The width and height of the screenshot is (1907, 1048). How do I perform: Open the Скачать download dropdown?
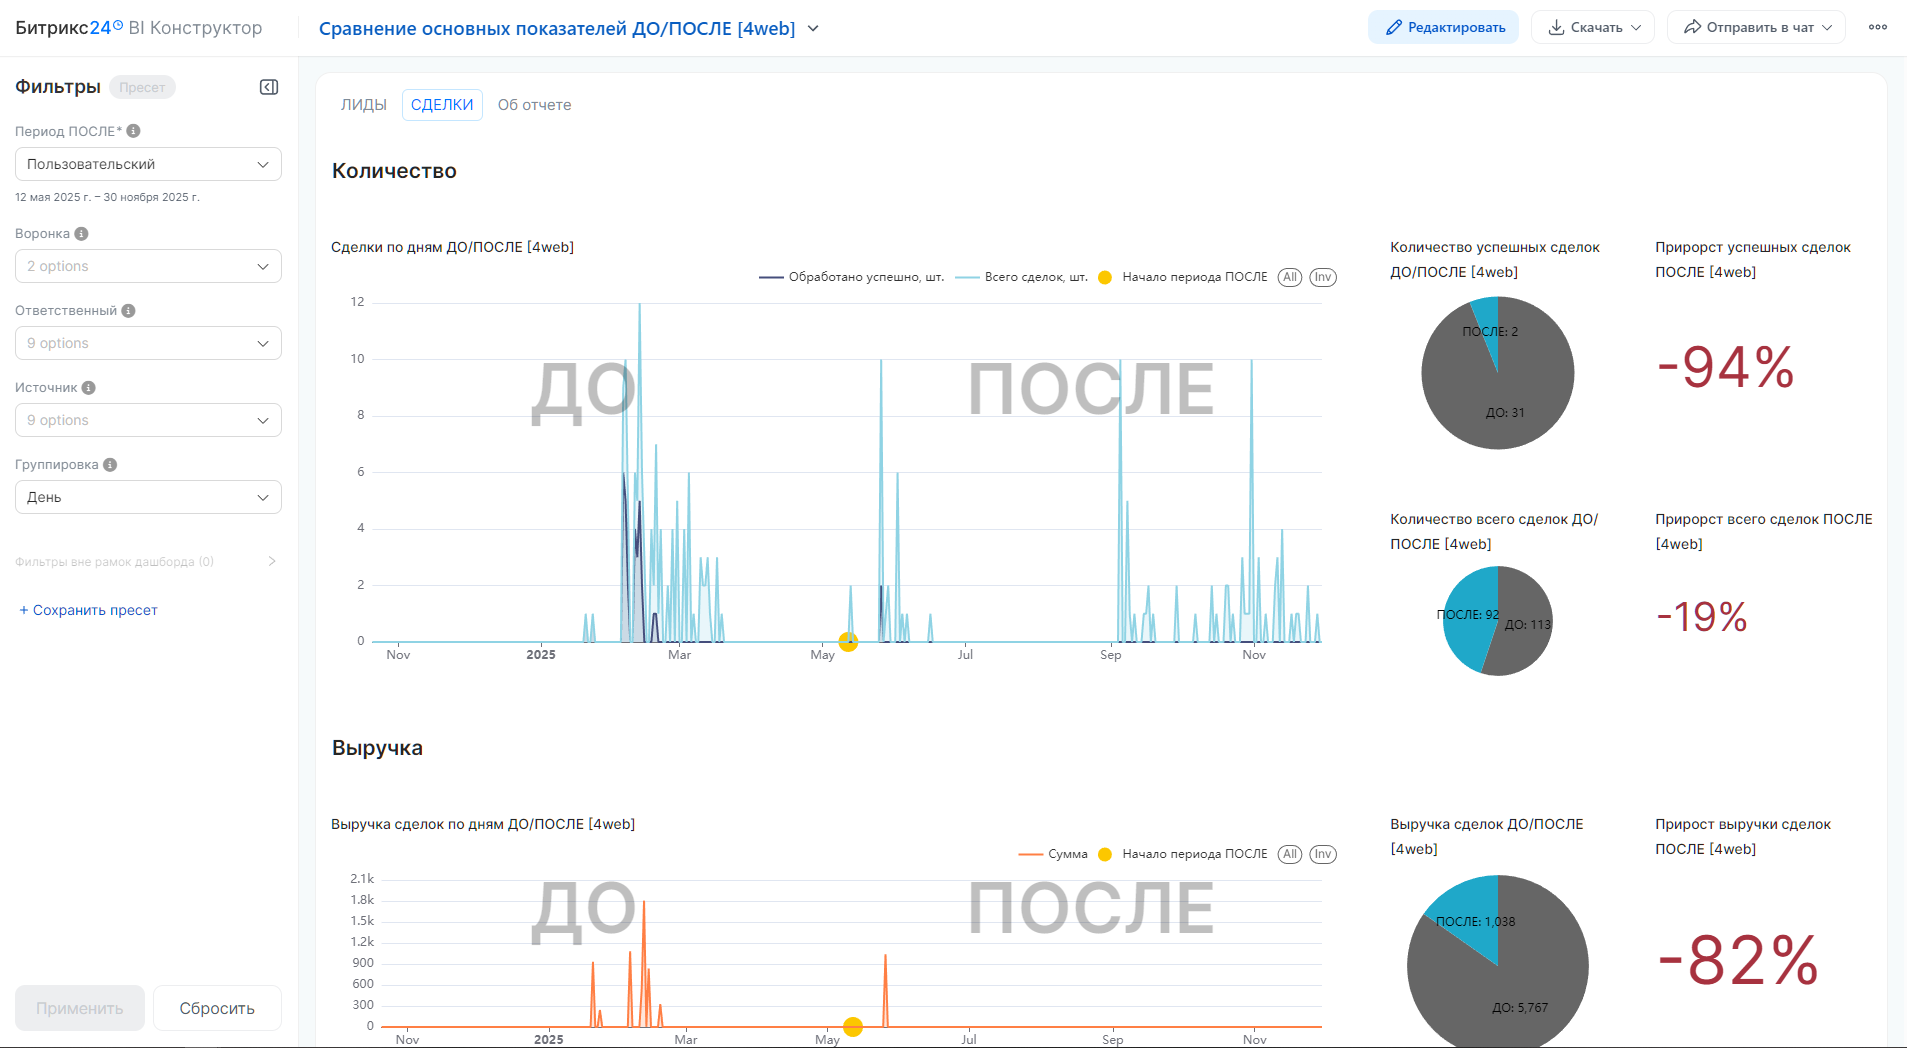click(x=1593, y=27)
